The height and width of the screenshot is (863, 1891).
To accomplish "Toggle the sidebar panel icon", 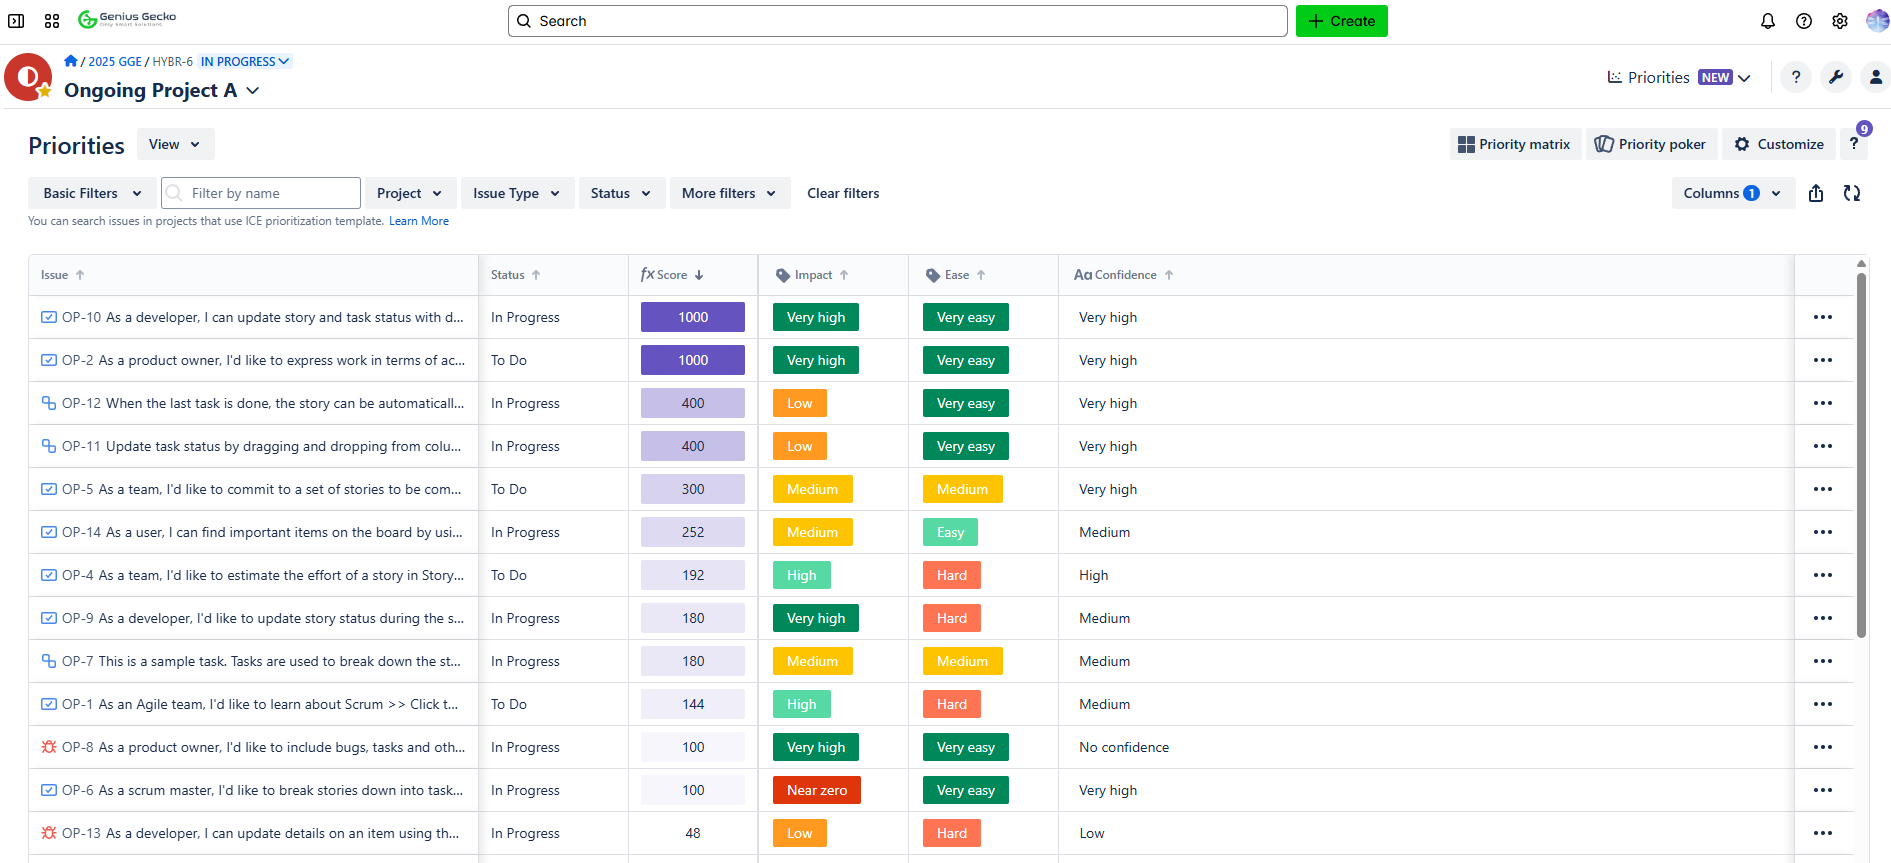I will [16, 21].
